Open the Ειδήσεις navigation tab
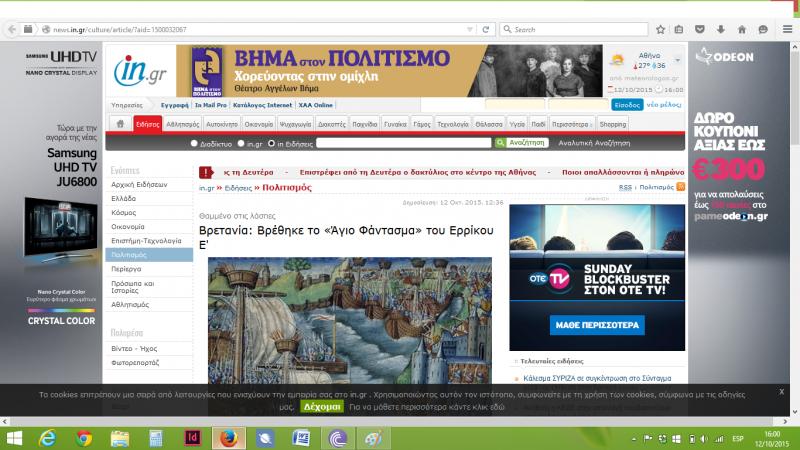The width and height of the screenshot is (800, 450). (x=147, y=124)
